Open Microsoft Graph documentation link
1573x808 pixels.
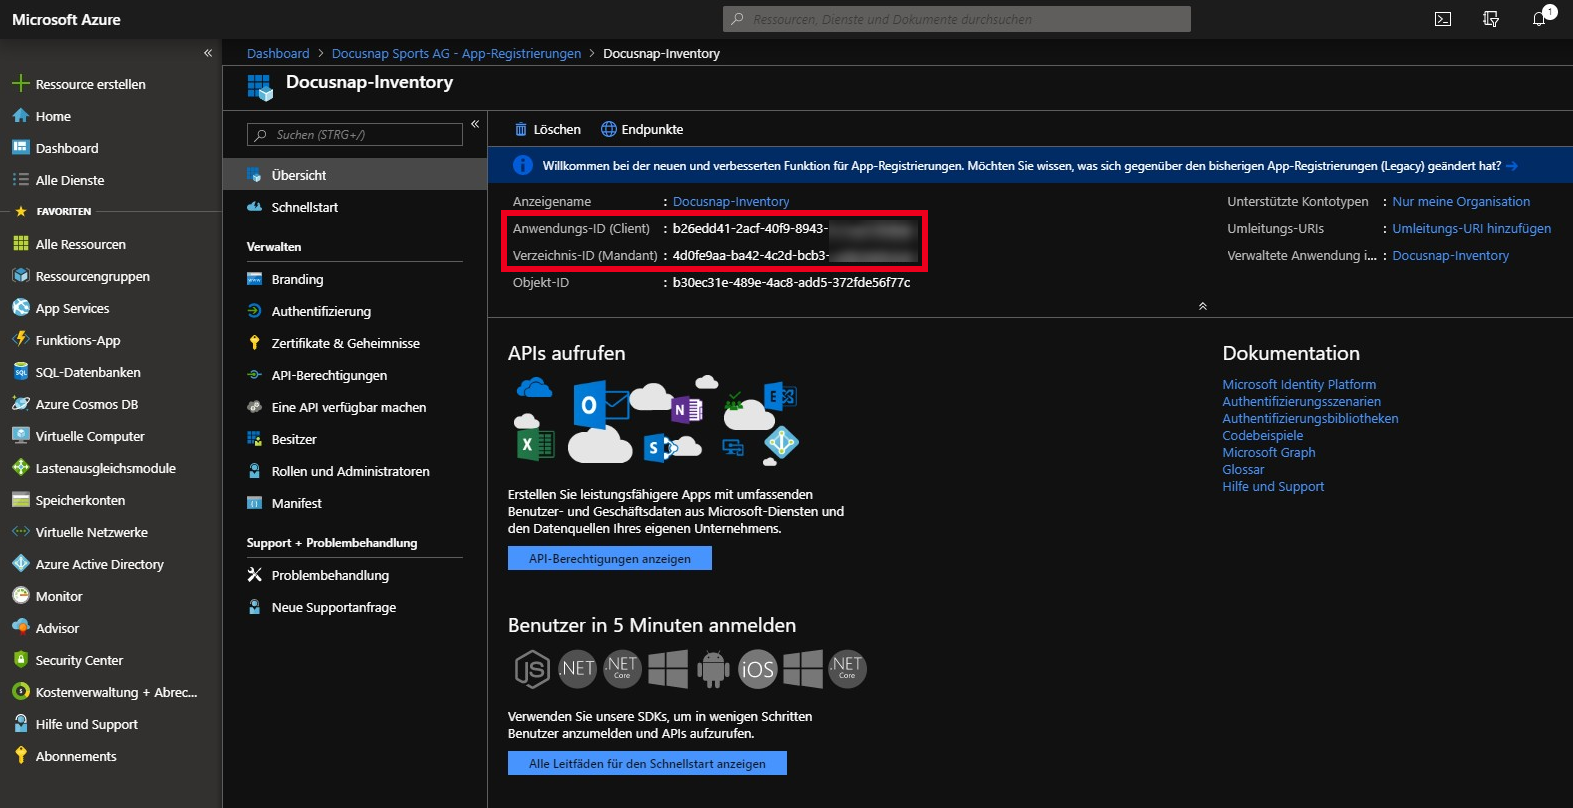pyautogui.click(x=1268, y=452)
